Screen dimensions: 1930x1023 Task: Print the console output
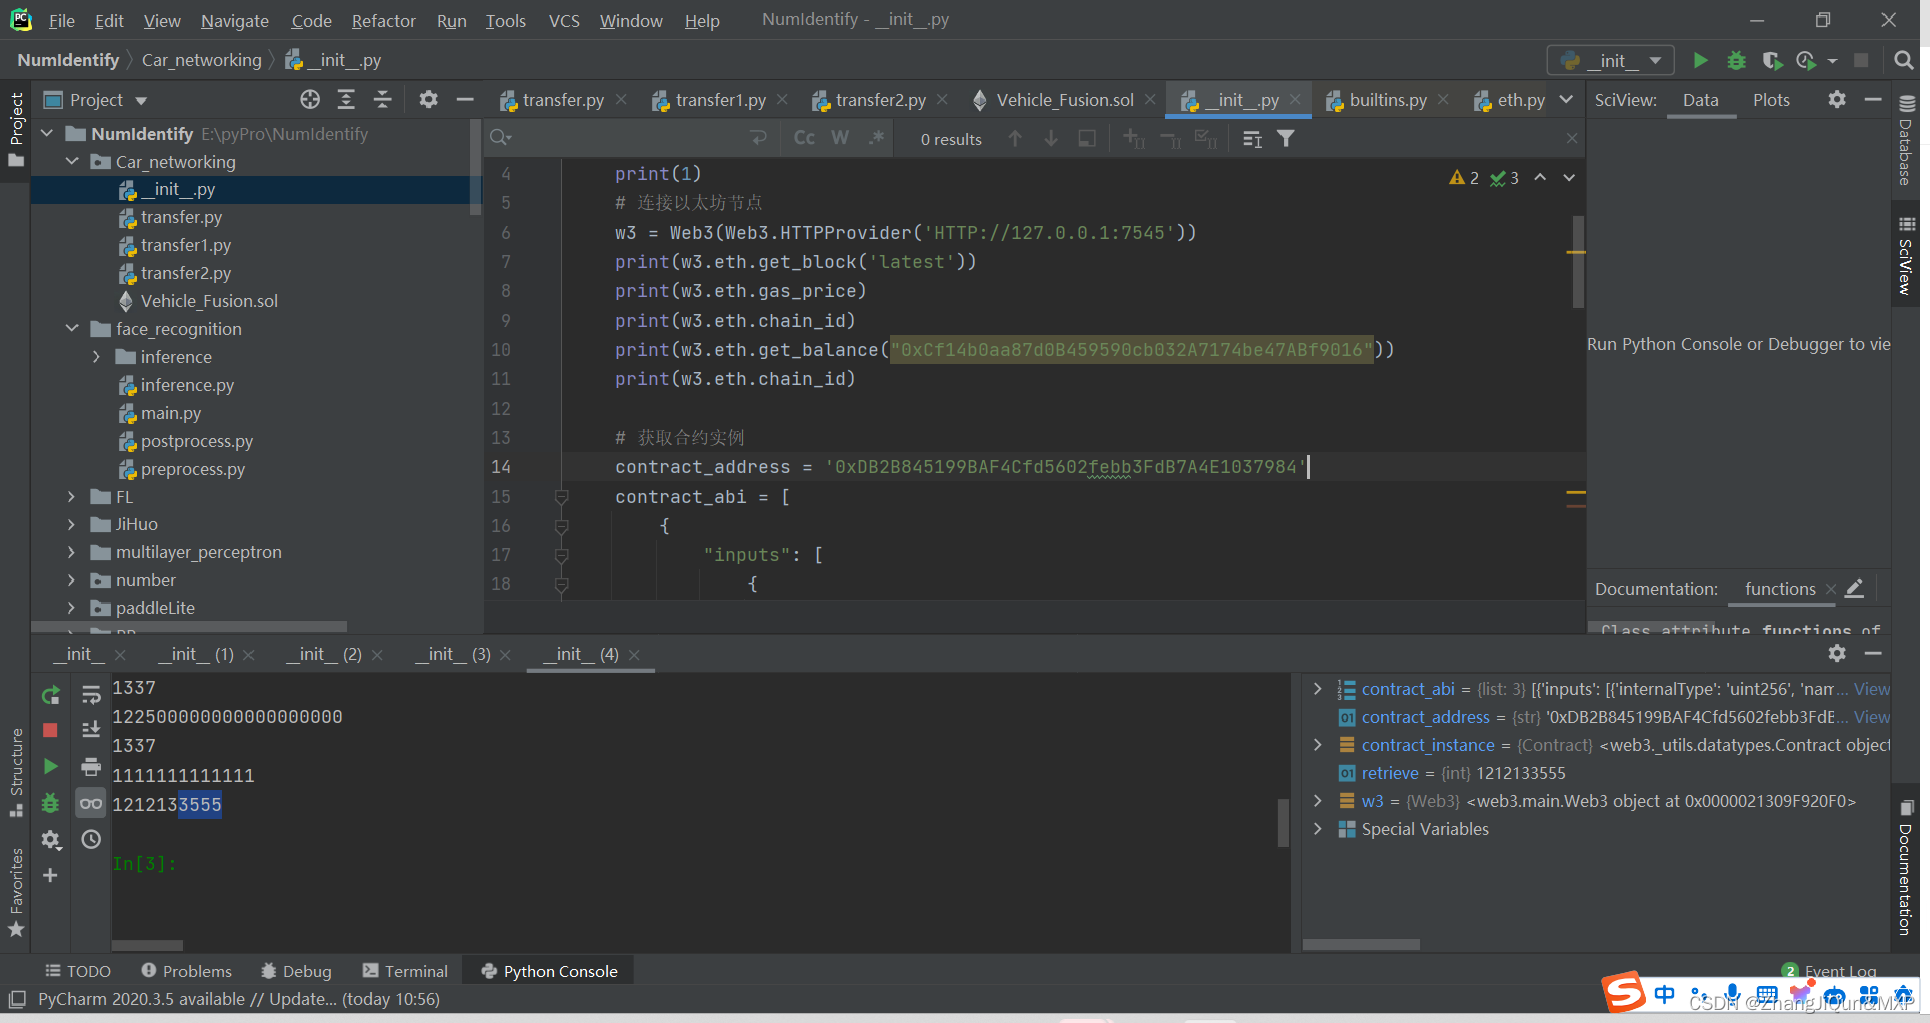pos(91,766)
